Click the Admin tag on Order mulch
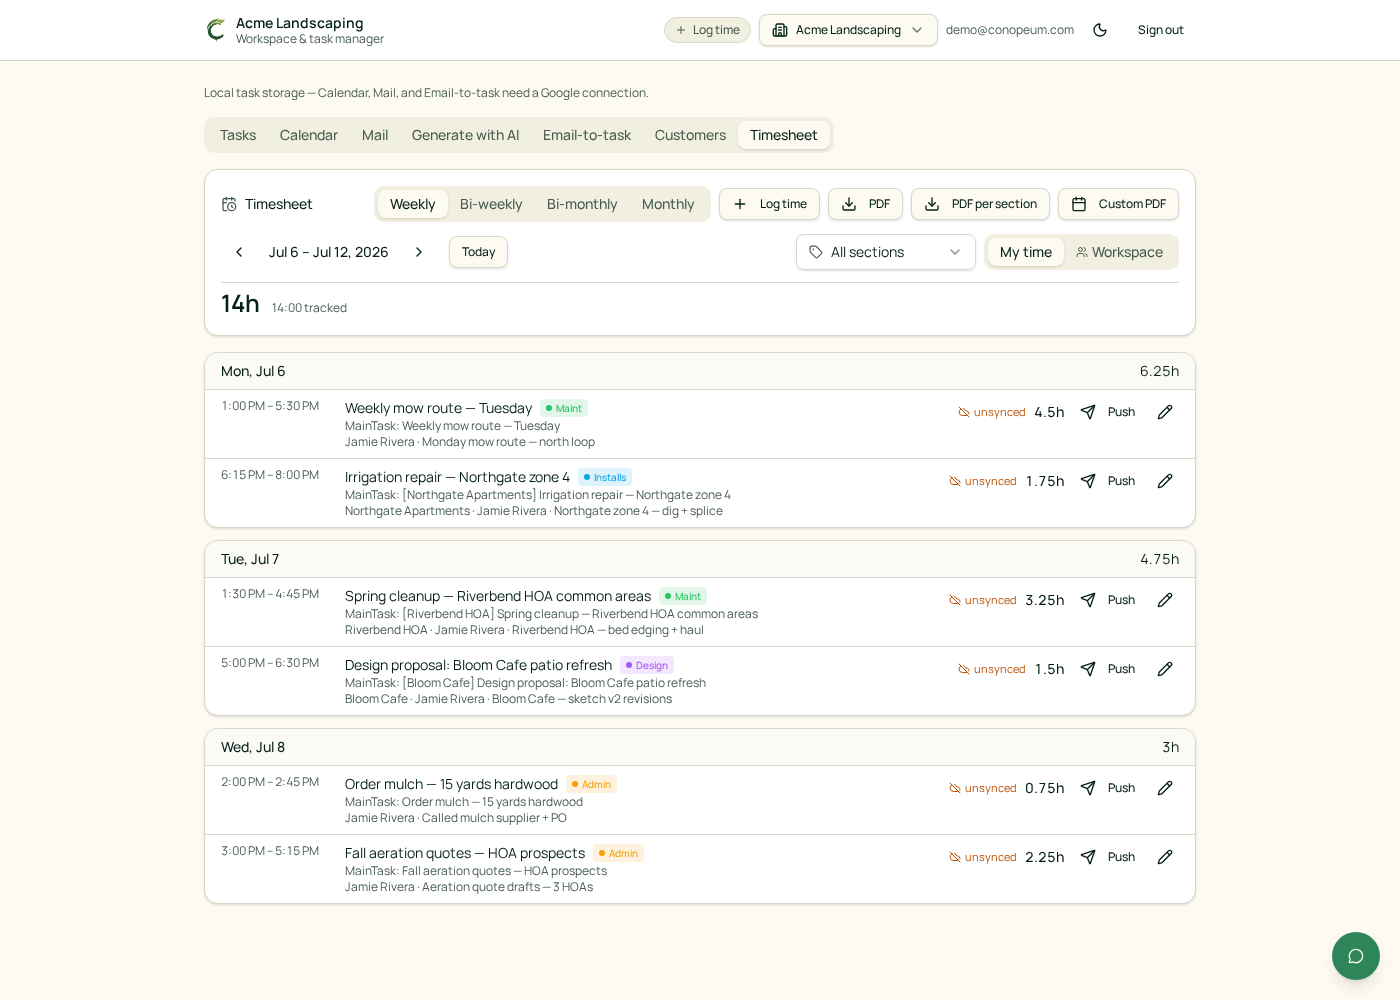 click(591, 784)
